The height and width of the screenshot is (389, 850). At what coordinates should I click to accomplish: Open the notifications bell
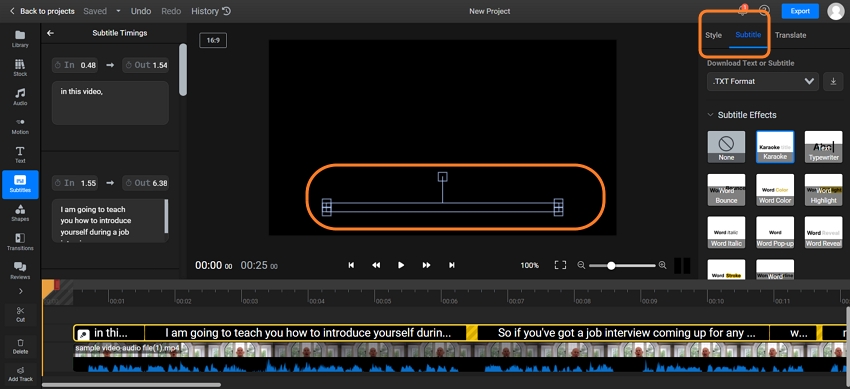pyautogui.click(x=742, y=10)
